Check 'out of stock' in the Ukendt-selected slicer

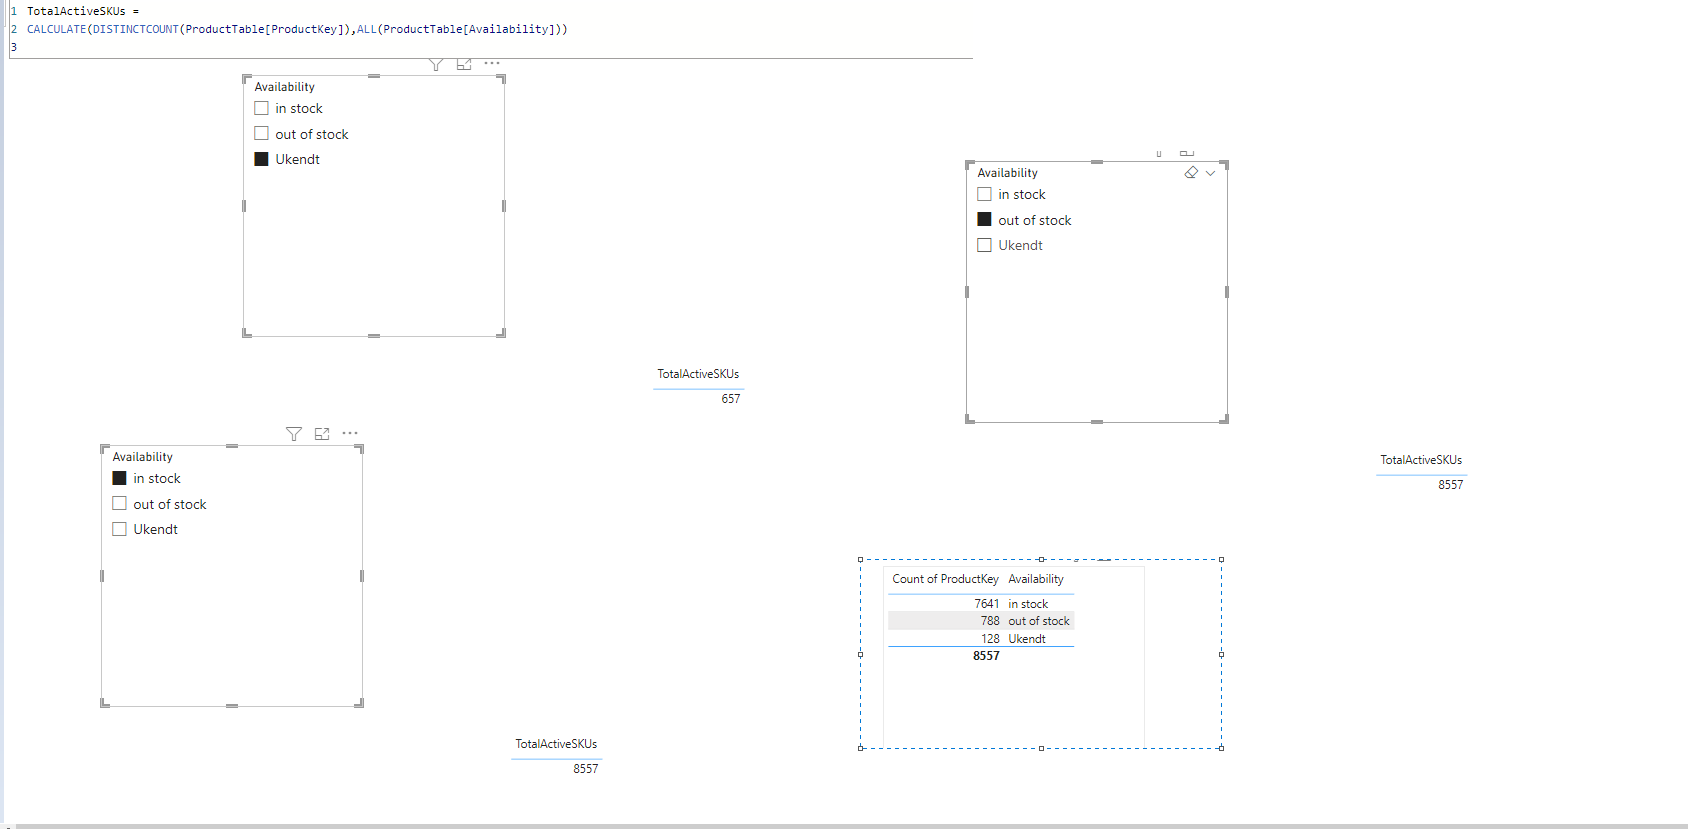click(x=261, y=133)
